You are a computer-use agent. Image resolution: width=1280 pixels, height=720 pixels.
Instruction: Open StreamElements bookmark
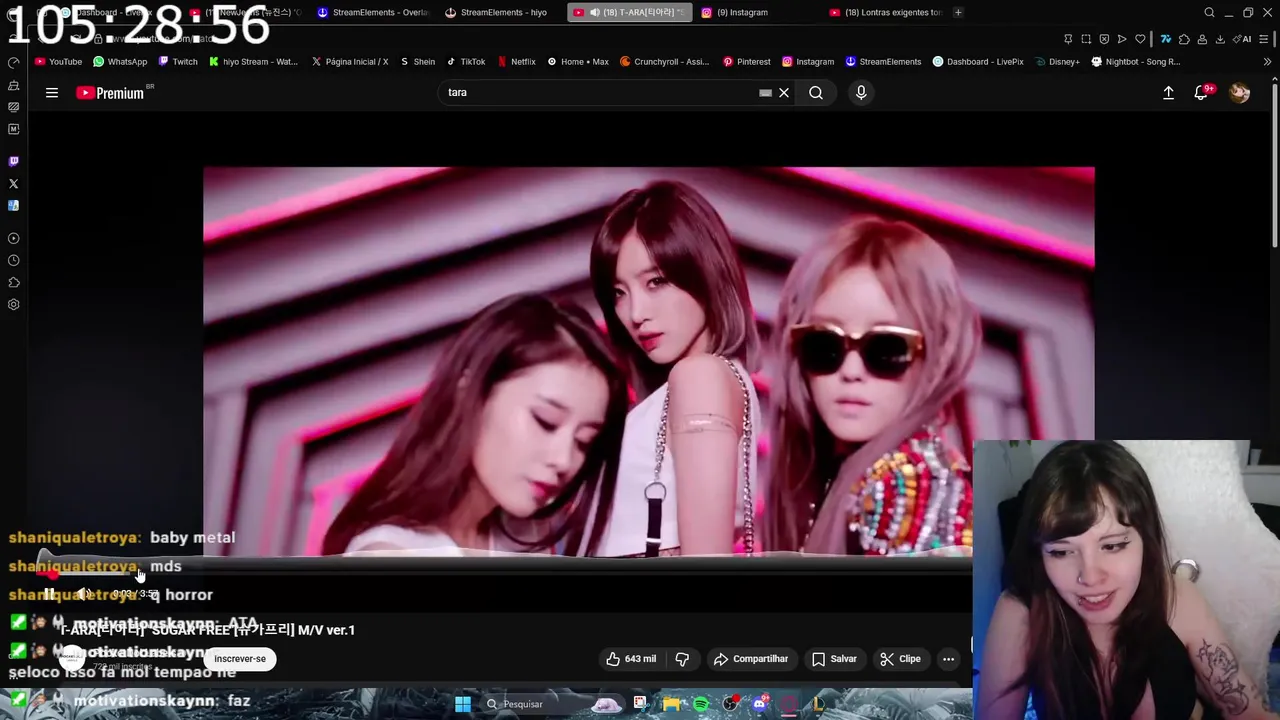pos(883,61)
